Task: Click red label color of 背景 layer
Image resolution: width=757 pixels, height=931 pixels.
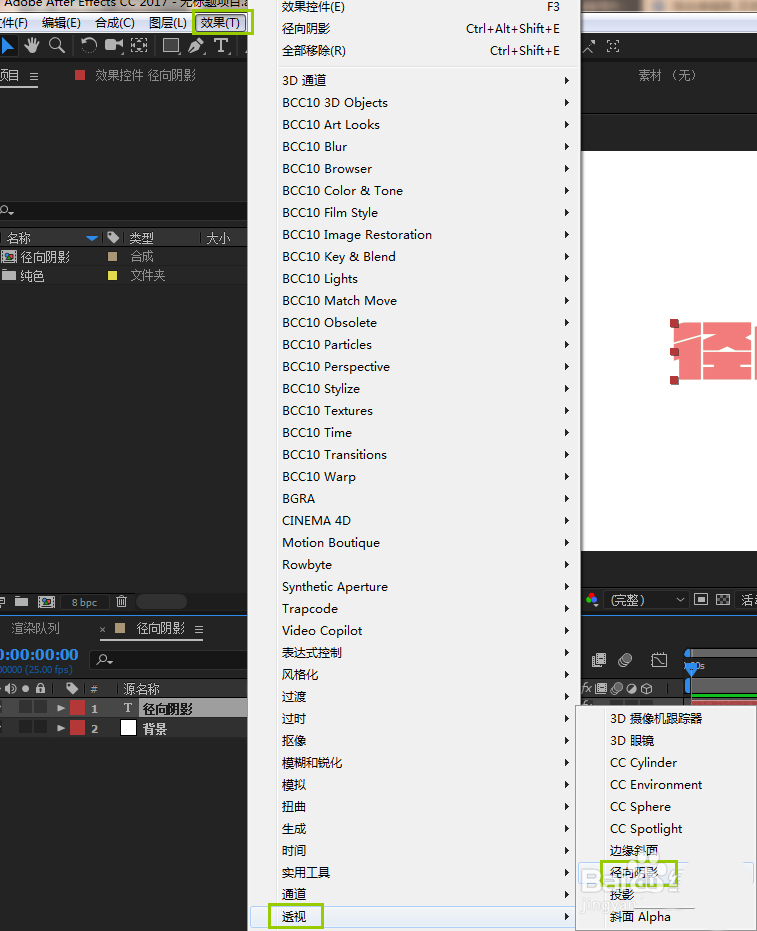Action: point(77,728)
